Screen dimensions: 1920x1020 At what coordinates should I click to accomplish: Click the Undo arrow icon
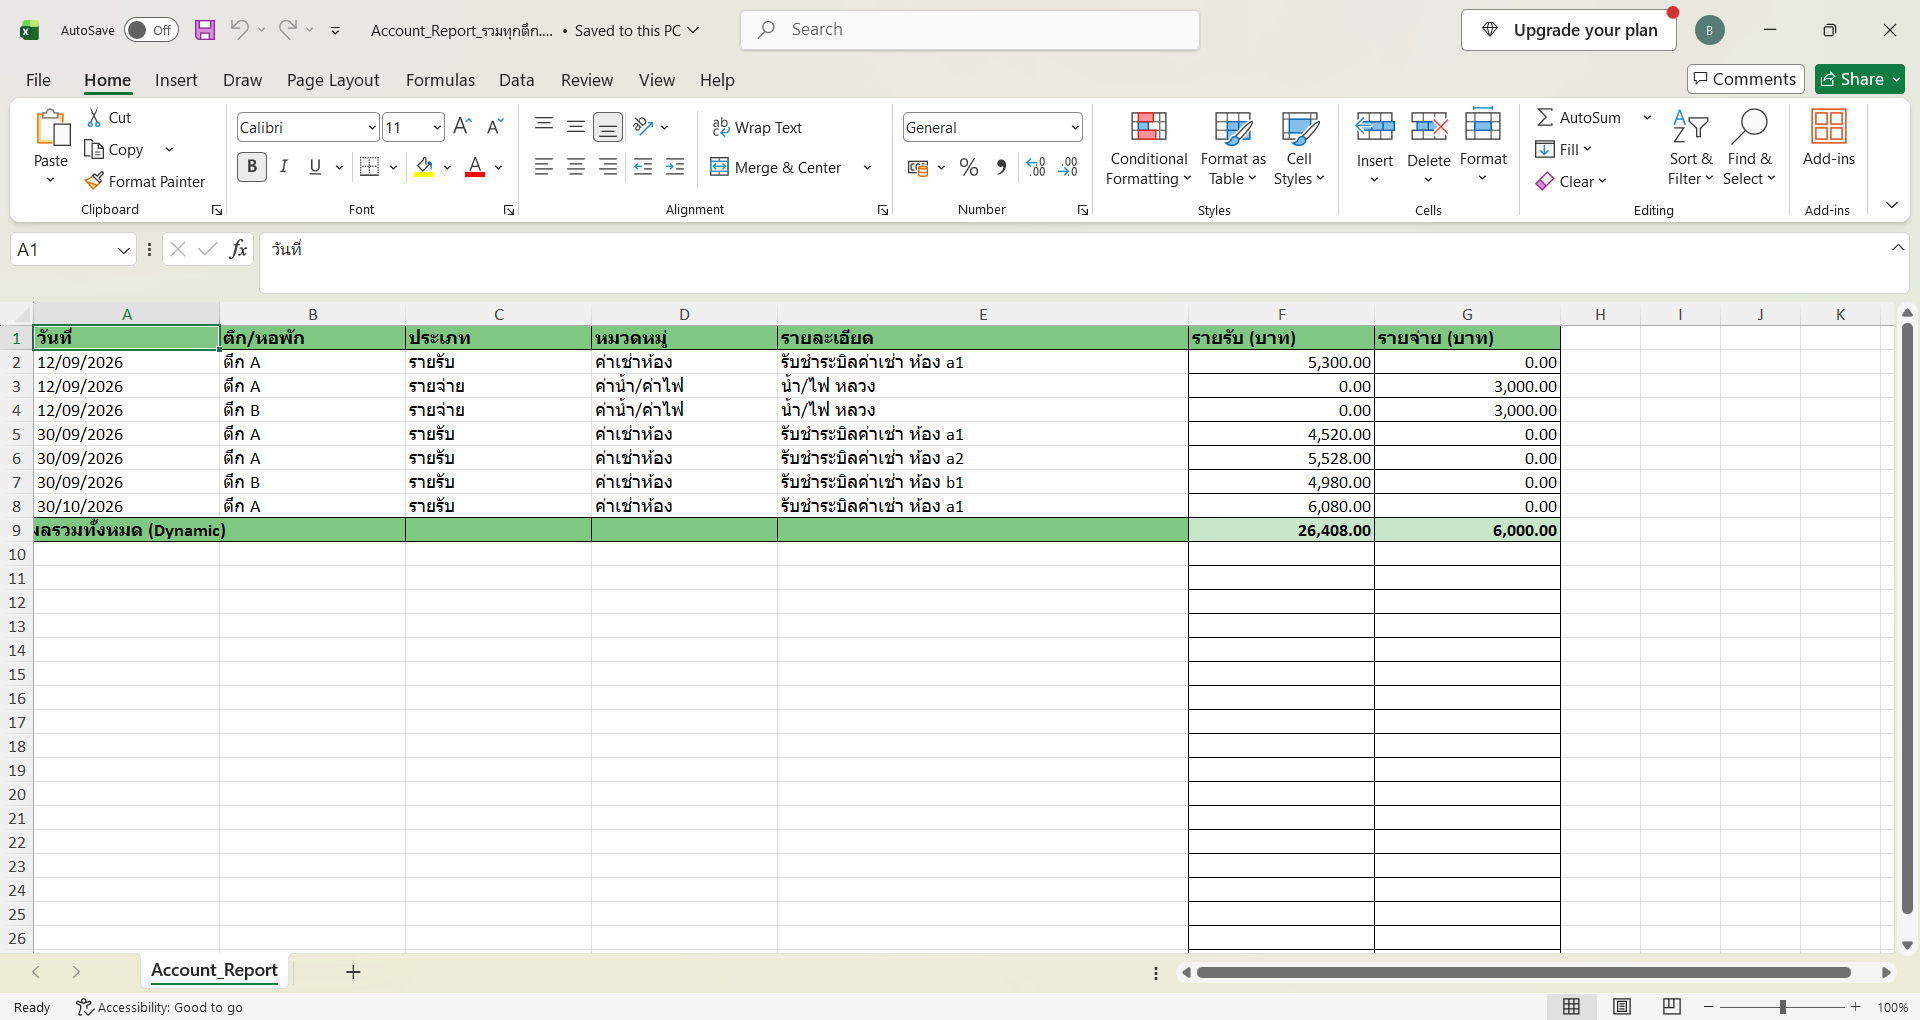[x=239, y=29]
